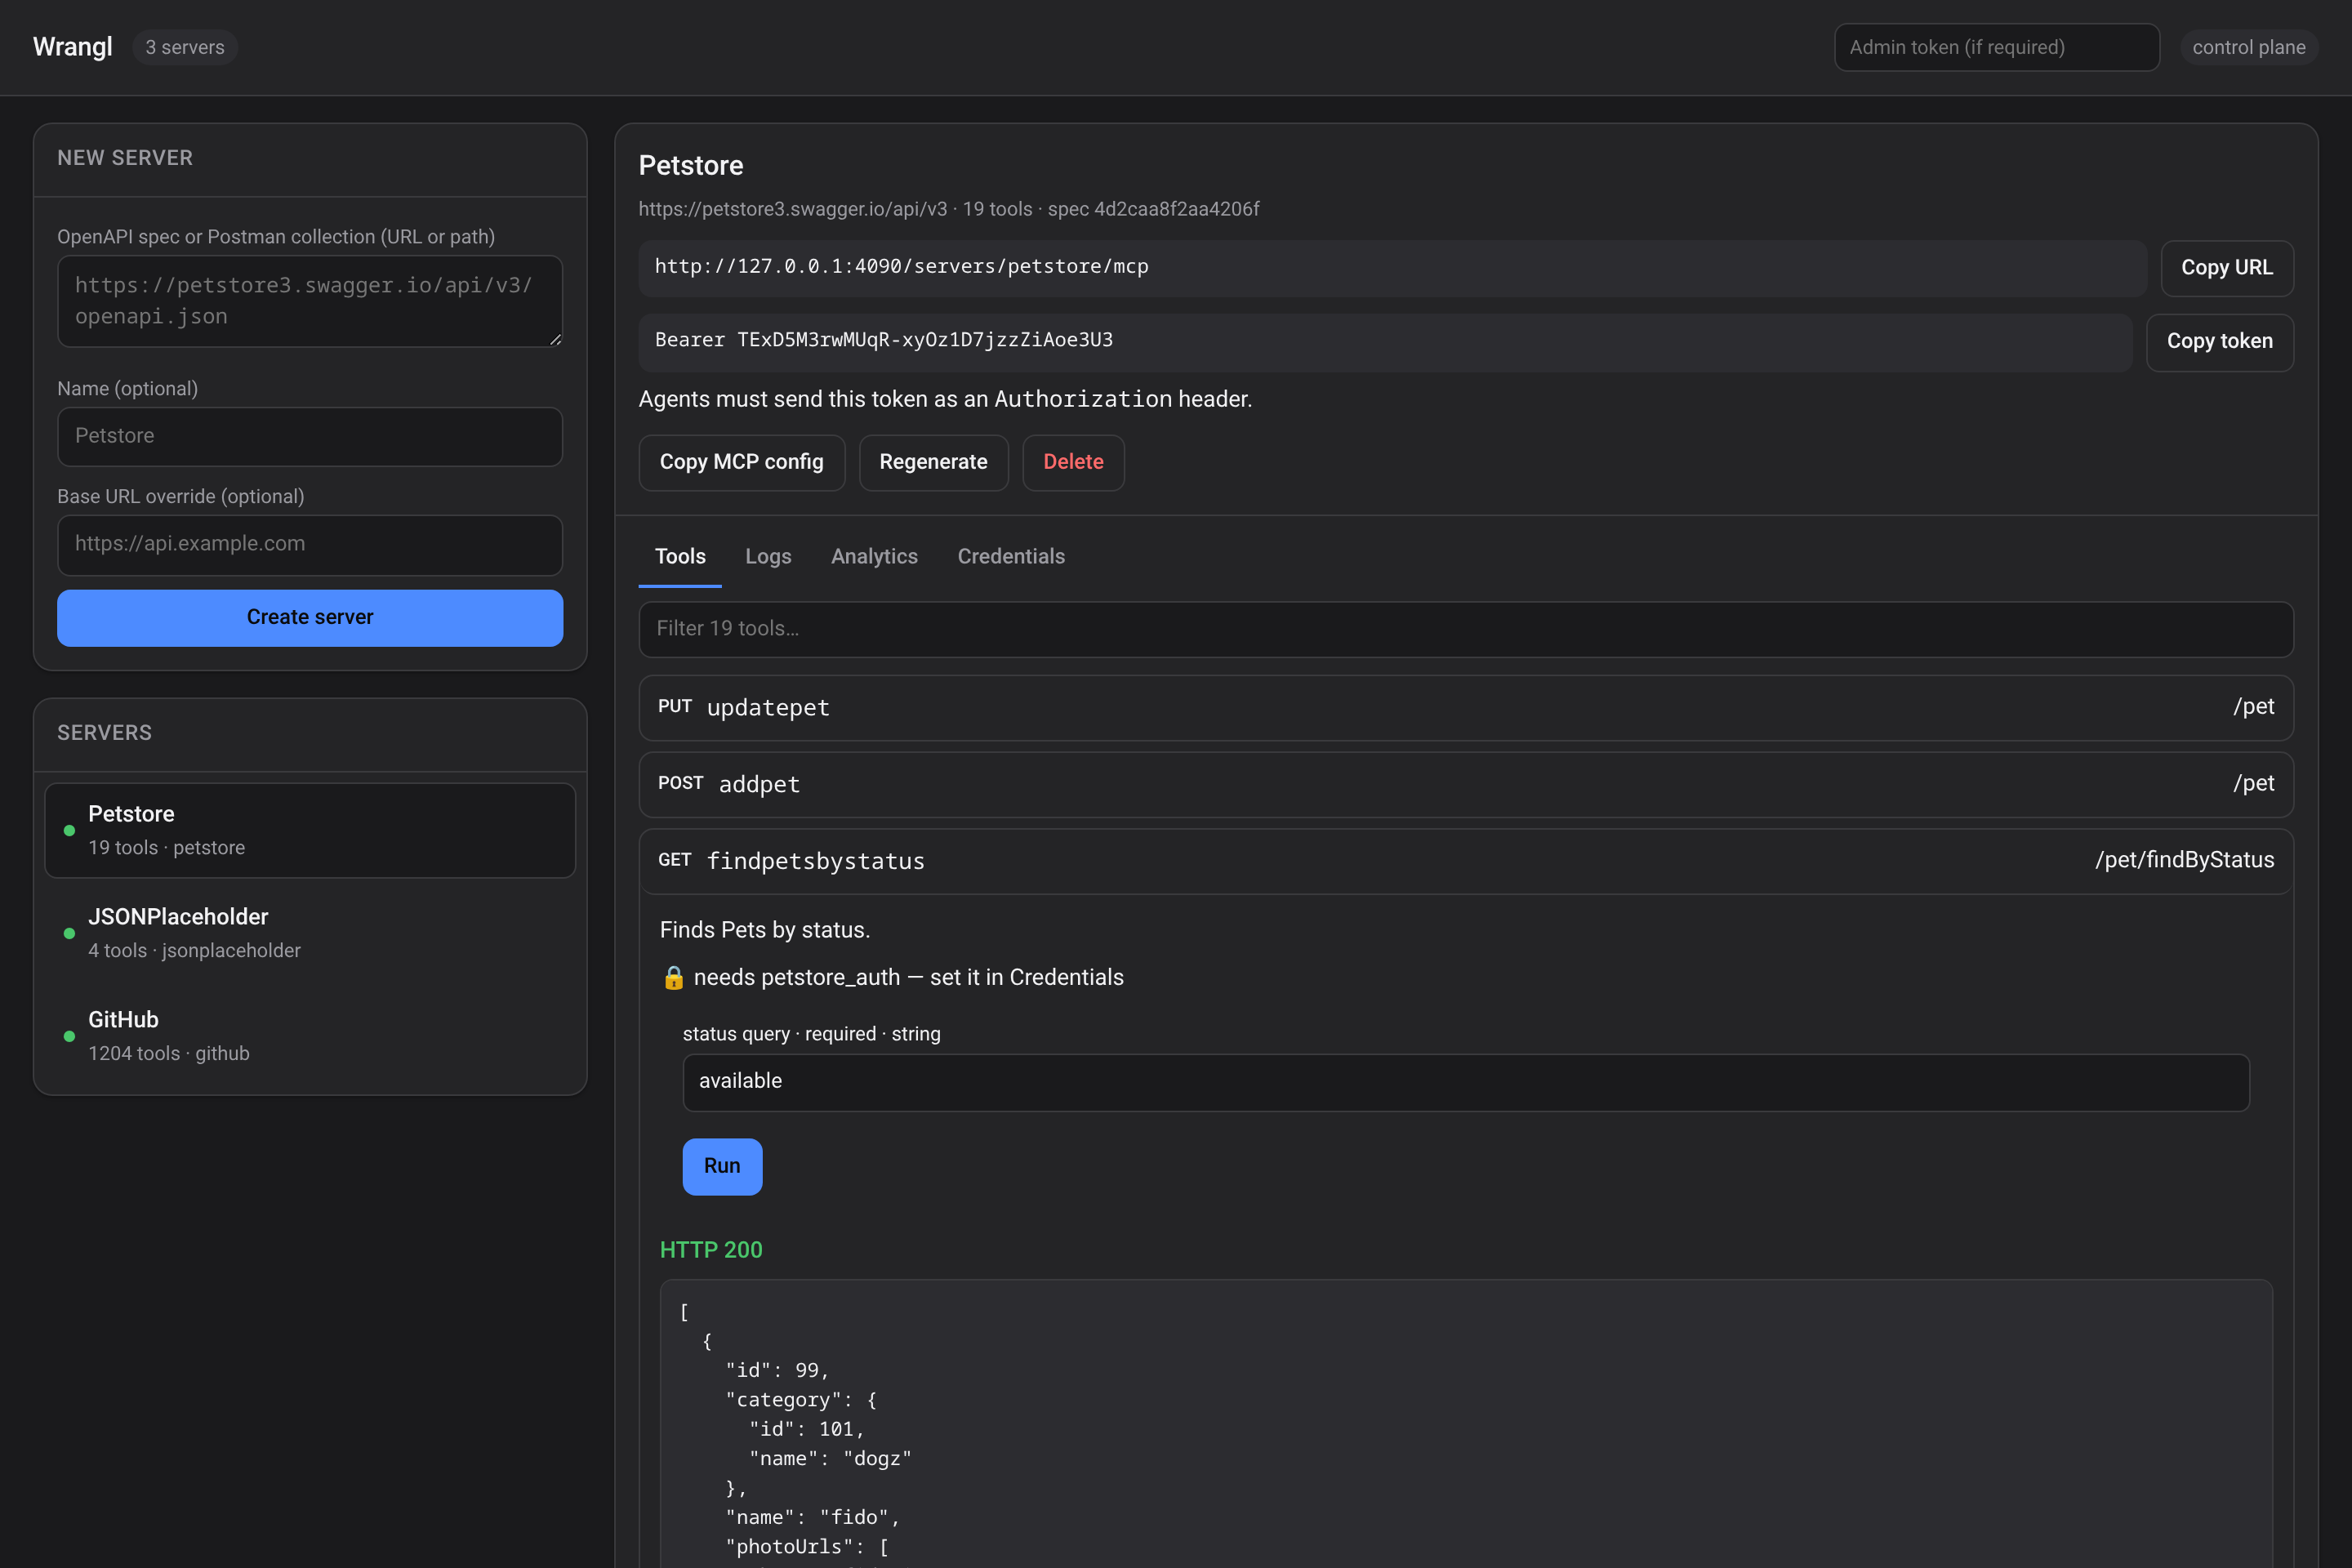Click the NEW SERVER panel header

click(x=310, y=159)
